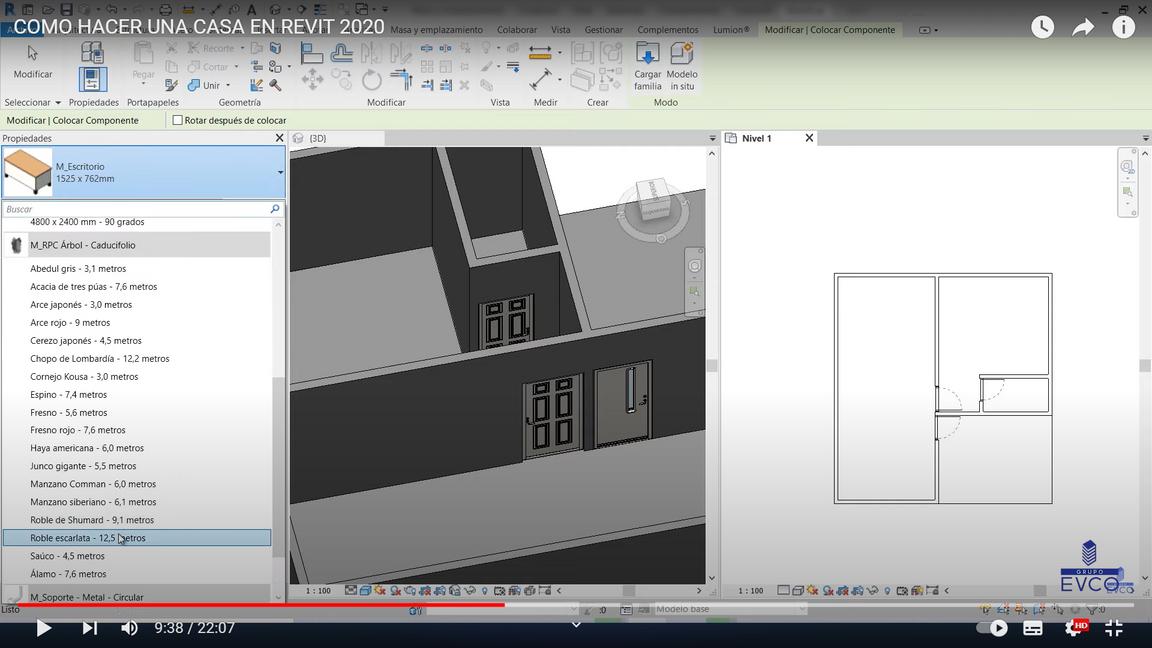The image size is (1152, 648).
Task: Enable Rotar después de colocar checkbox
Action: click(177, 120)
